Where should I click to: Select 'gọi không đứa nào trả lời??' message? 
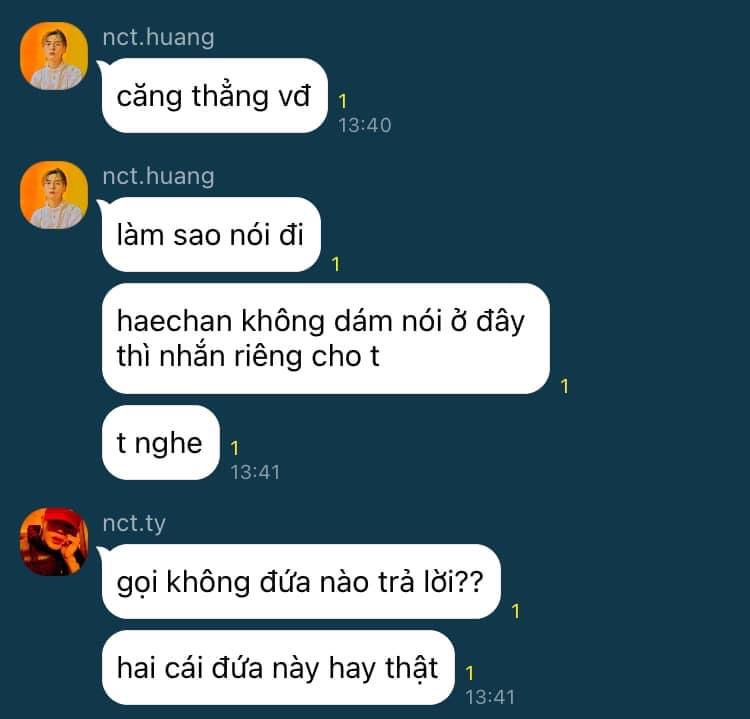click(x=301, y=582)
